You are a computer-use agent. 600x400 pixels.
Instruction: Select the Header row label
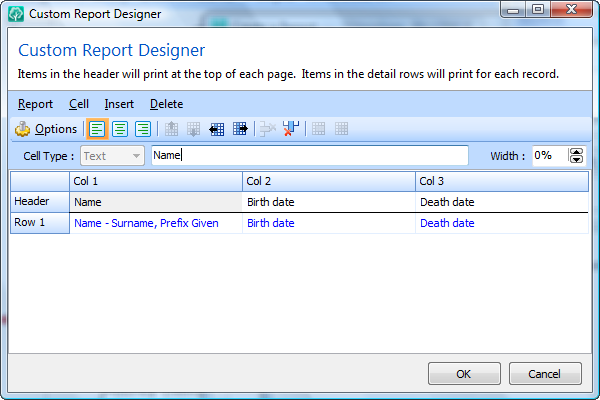pyautogui.click(x=40, y=202)
